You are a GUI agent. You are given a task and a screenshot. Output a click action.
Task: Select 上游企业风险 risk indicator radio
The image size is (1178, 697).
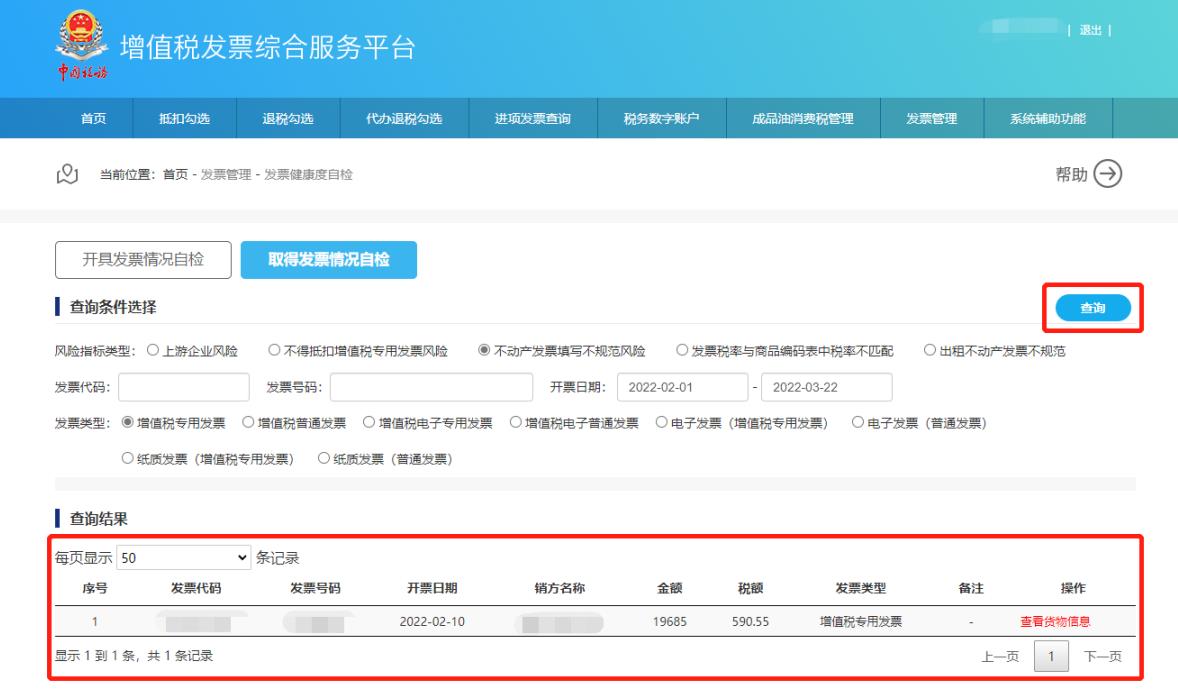point(153,351)
